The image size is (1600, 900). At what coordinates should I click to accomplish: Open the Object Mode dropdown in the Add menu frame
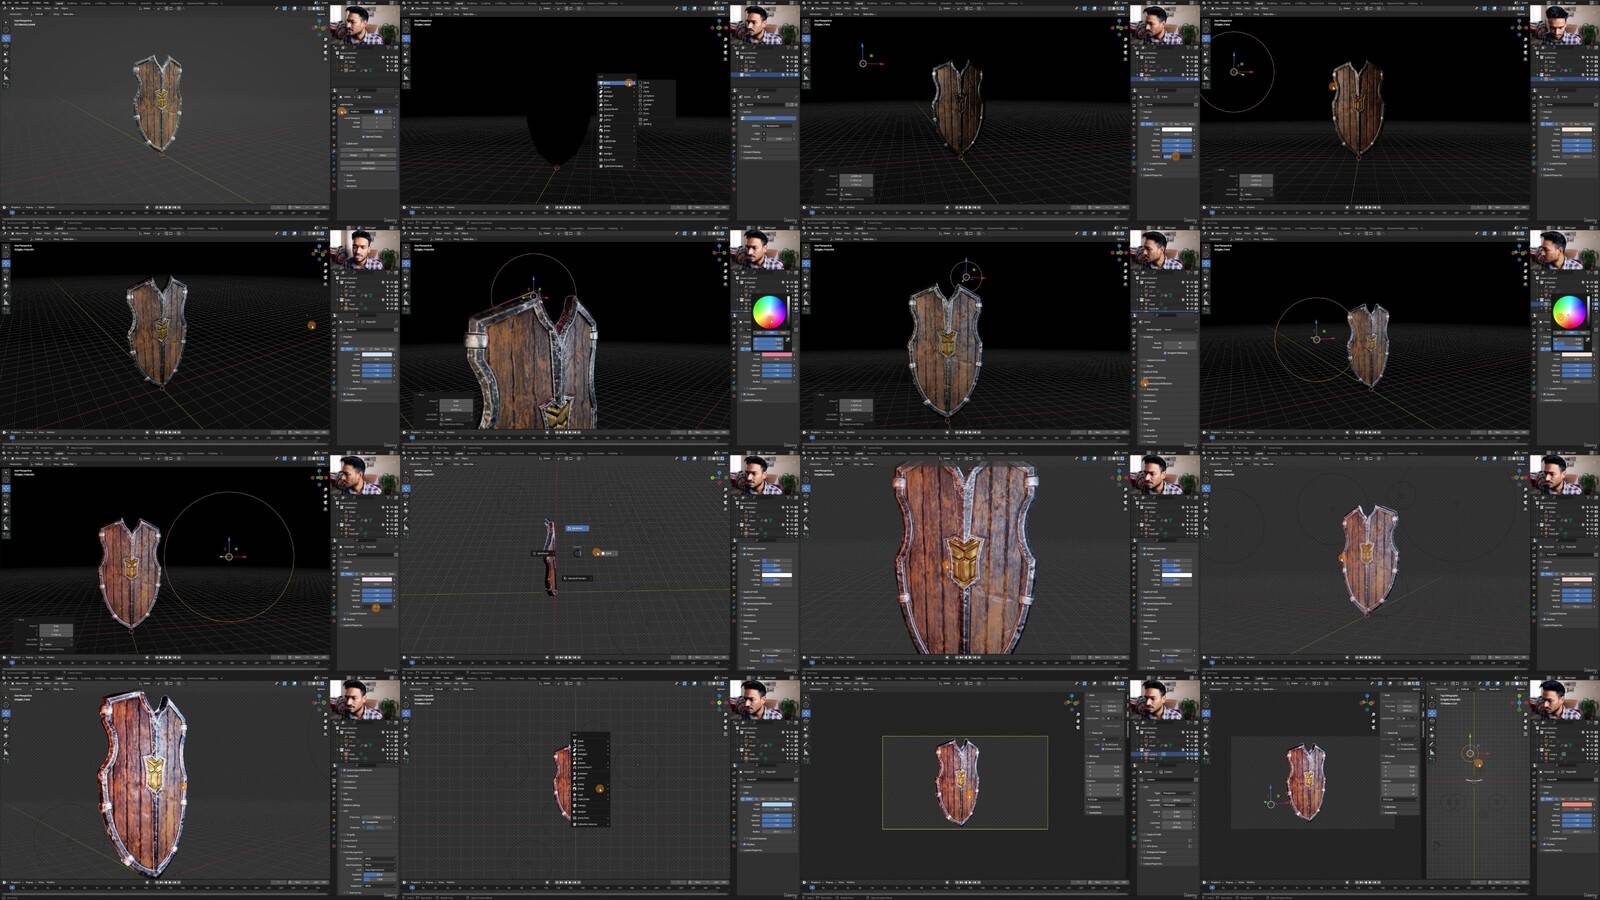[421, 10]
